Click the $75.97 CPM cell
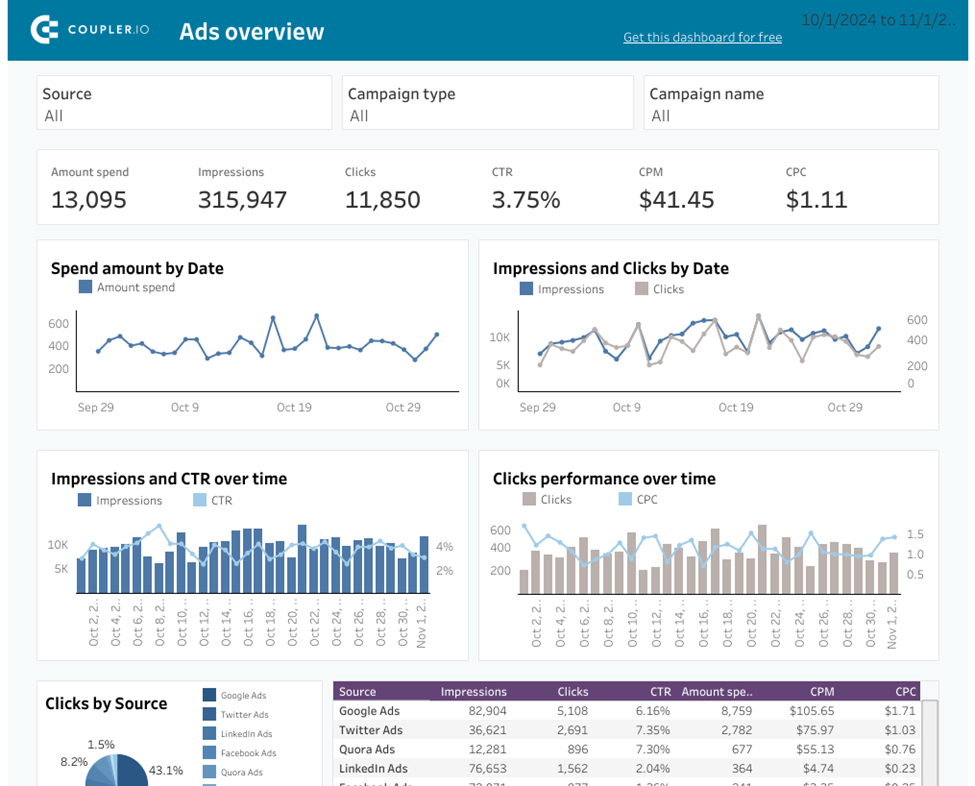Viewport: 975px width, 786px height. (x=815, y=730)
